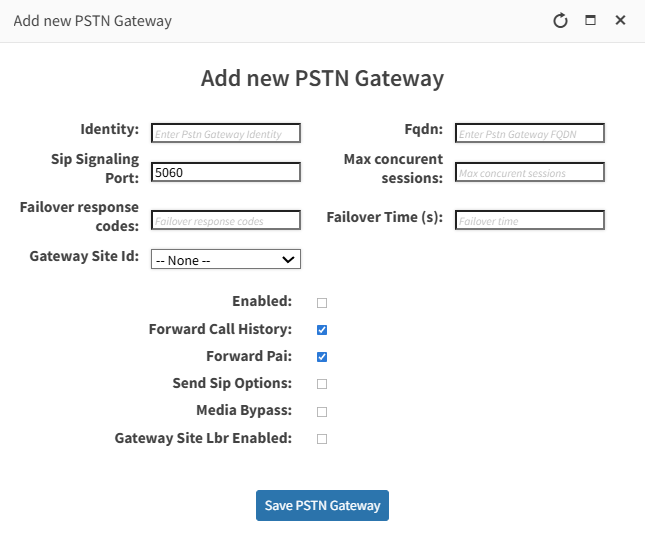Click the Add new PSTN Gateway heading
This screenshot has width=645, height=535.
(x=322, y=78)
